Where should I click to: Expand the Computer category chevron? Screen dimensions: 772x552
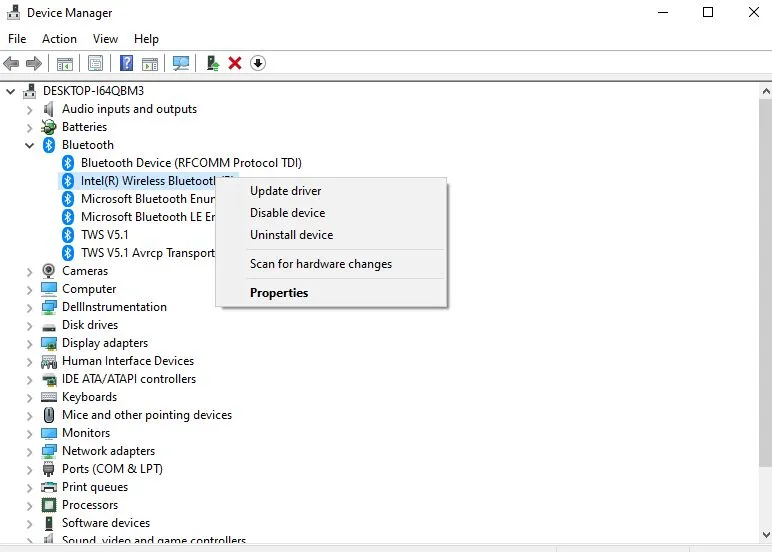pyautogui.click(x=30, y=290)
